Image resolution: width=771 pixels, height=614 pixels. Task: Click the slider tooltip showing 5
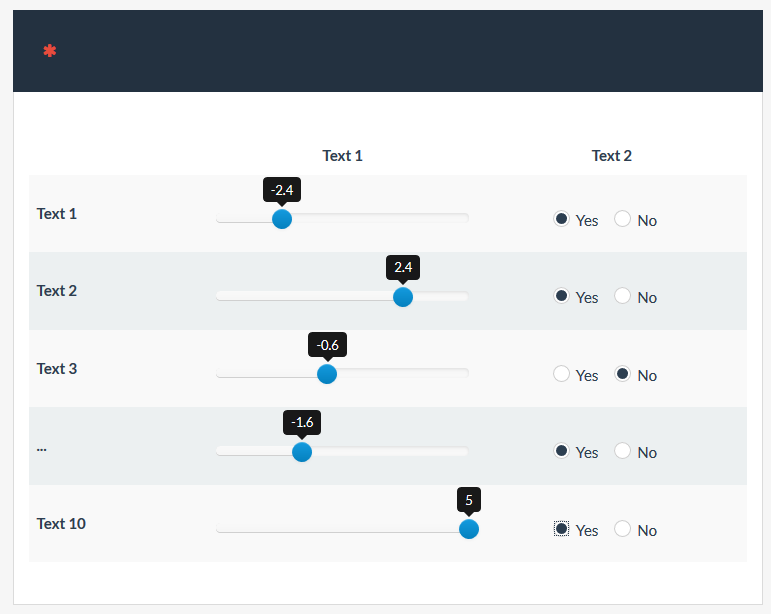(468, 500)
